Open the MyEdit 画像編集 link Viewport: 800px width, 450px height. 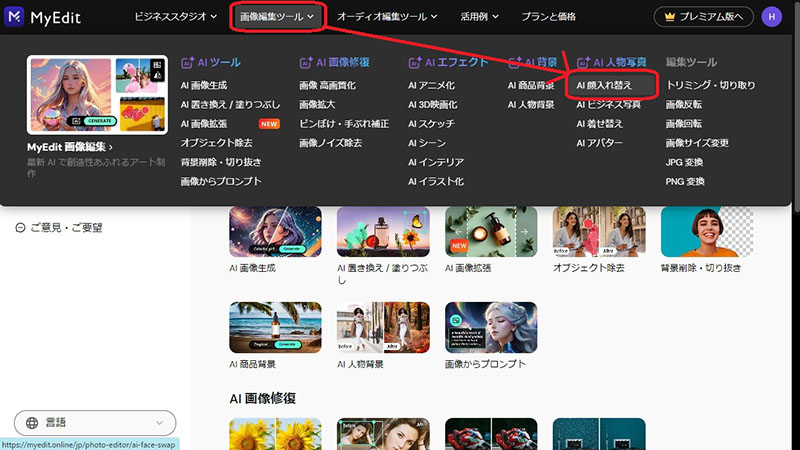(x=70, y=147)
